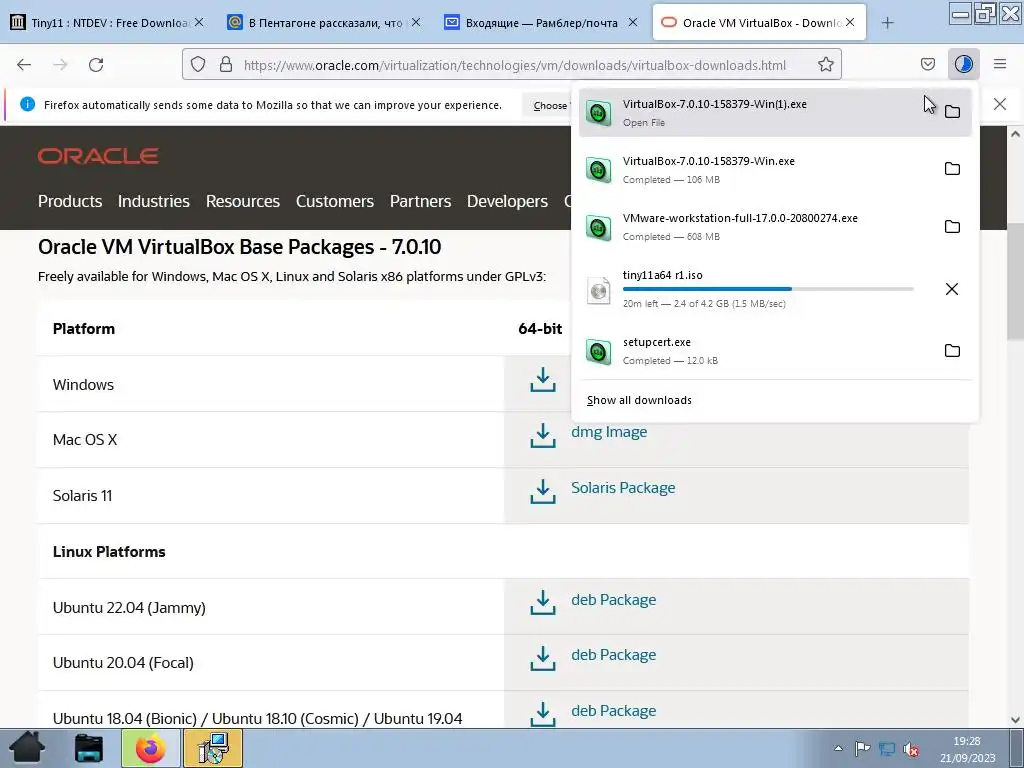
Task: Open the Save to Pocket icon
Action: click(x=927, y=64)
